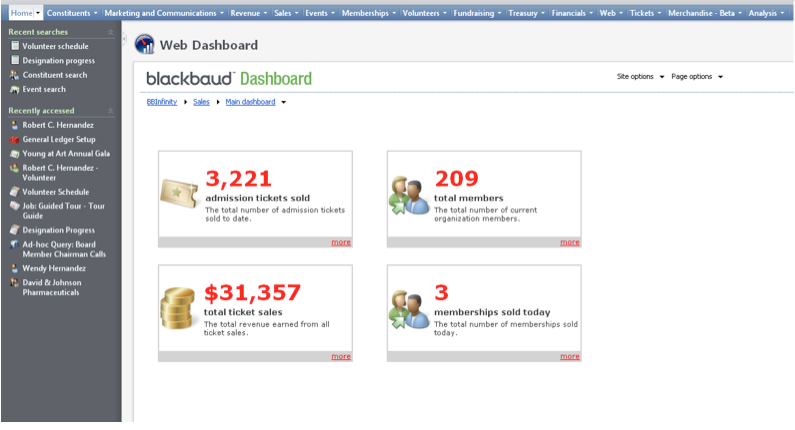Collapse the Recent searches section
This screenshot has width=795, height=430.
[x=111, y=32]
